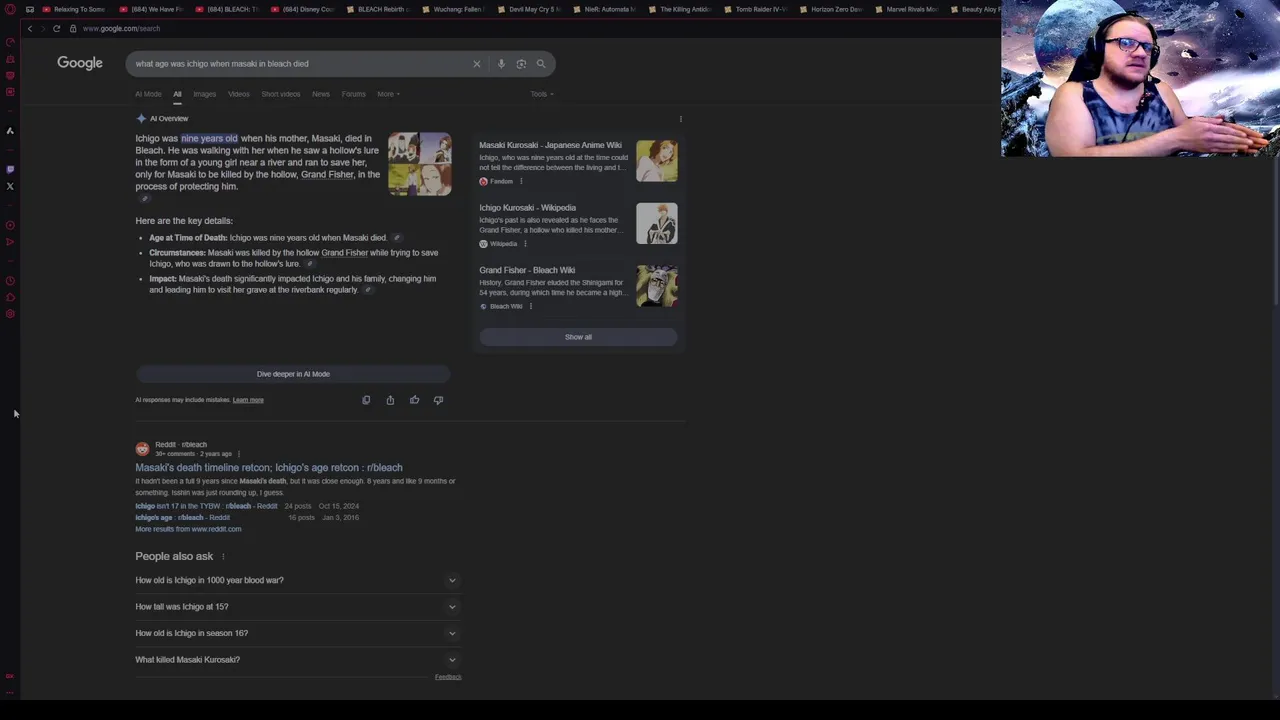The height and width of the screenshot is (720, 1280).
Task: Open AI Overview three-dot options menu
Action: 681,119
